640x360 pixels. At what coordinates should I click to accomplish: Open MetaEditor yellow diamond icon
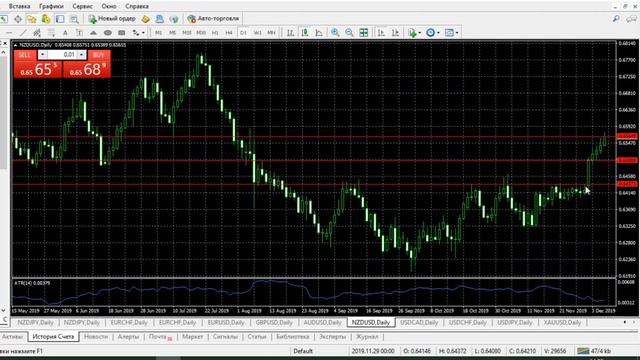146,19
